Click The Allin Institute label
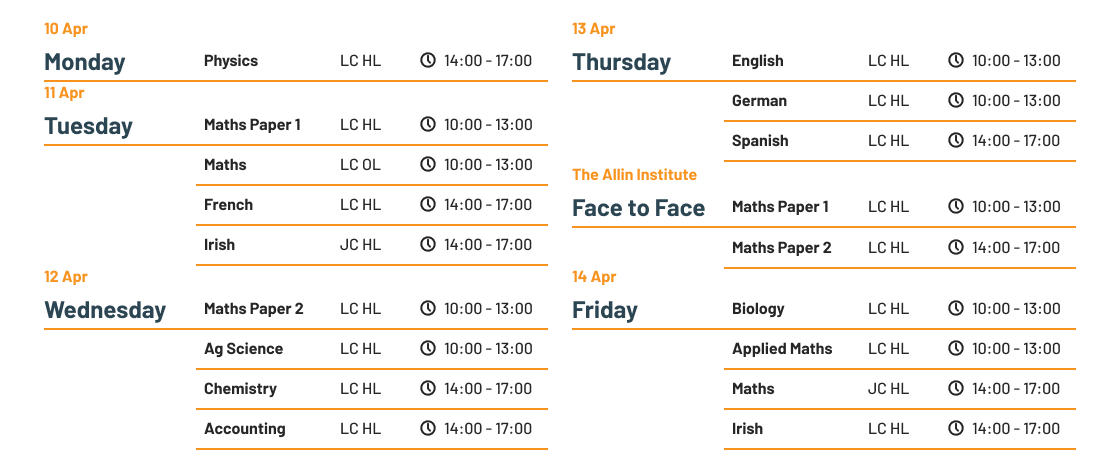Screen dimensions: 1120x464 tap(634, 175)
